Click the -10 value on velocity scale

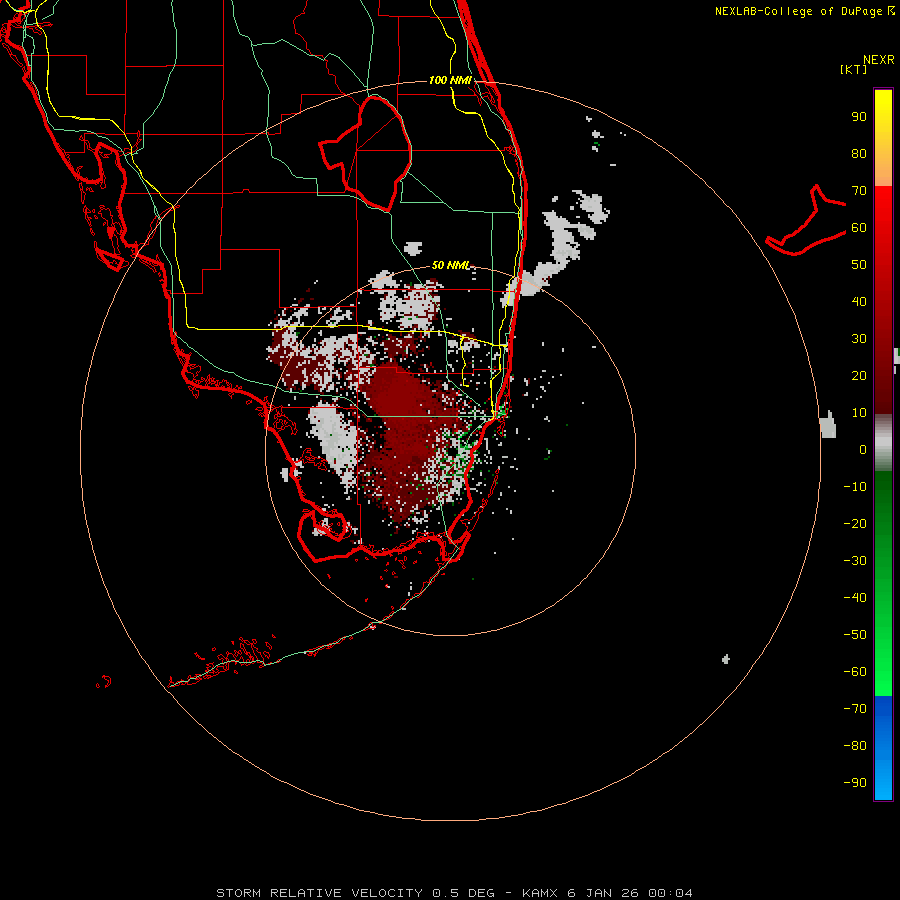[x=855, y=487]
